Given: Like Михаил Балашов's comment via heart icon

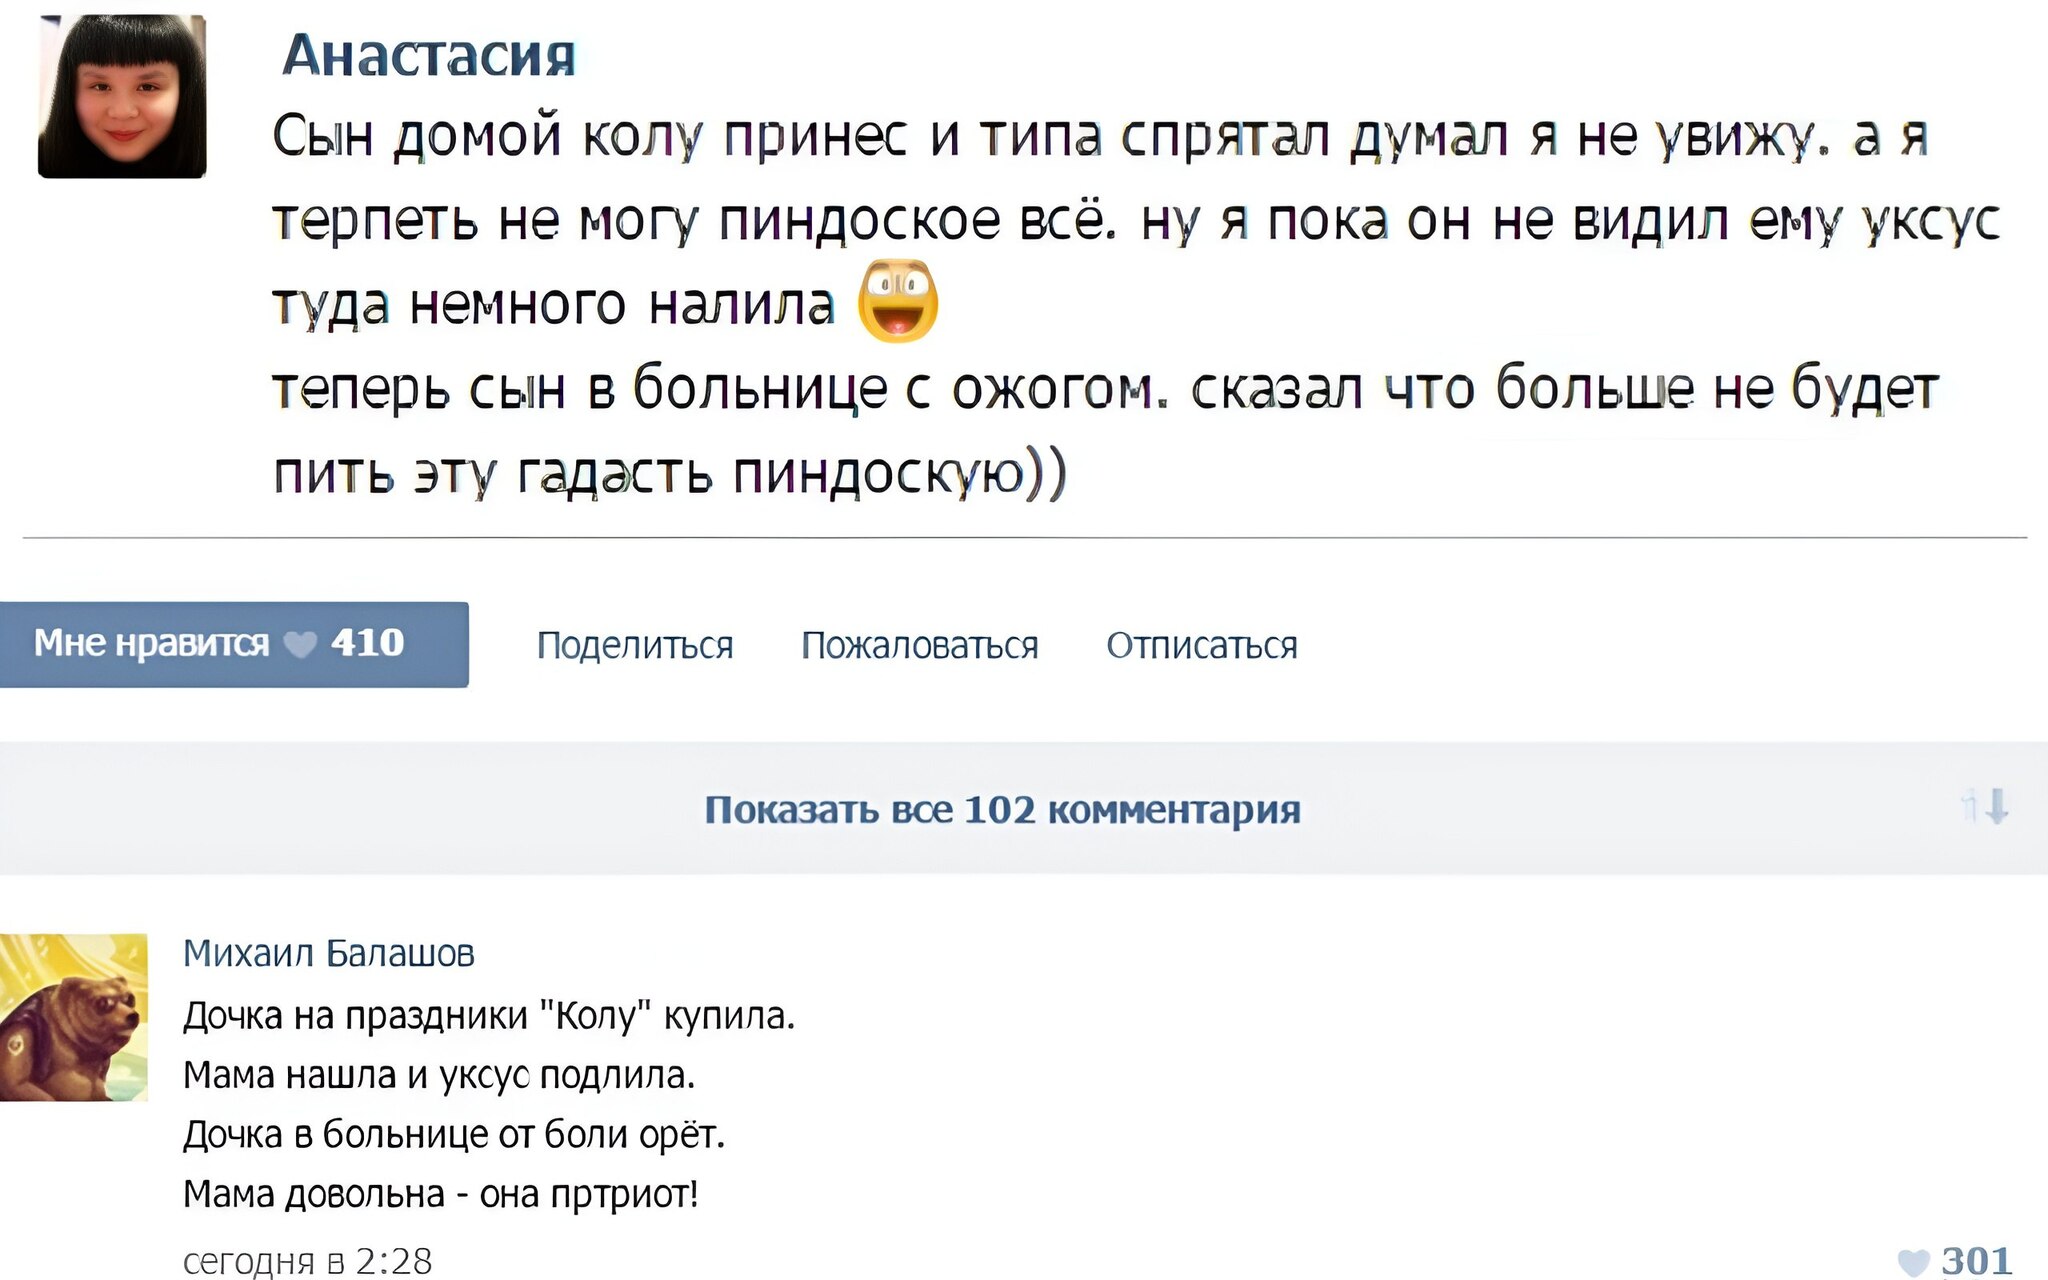Looking at the screenshot, I should [x=1912, y=1262].
